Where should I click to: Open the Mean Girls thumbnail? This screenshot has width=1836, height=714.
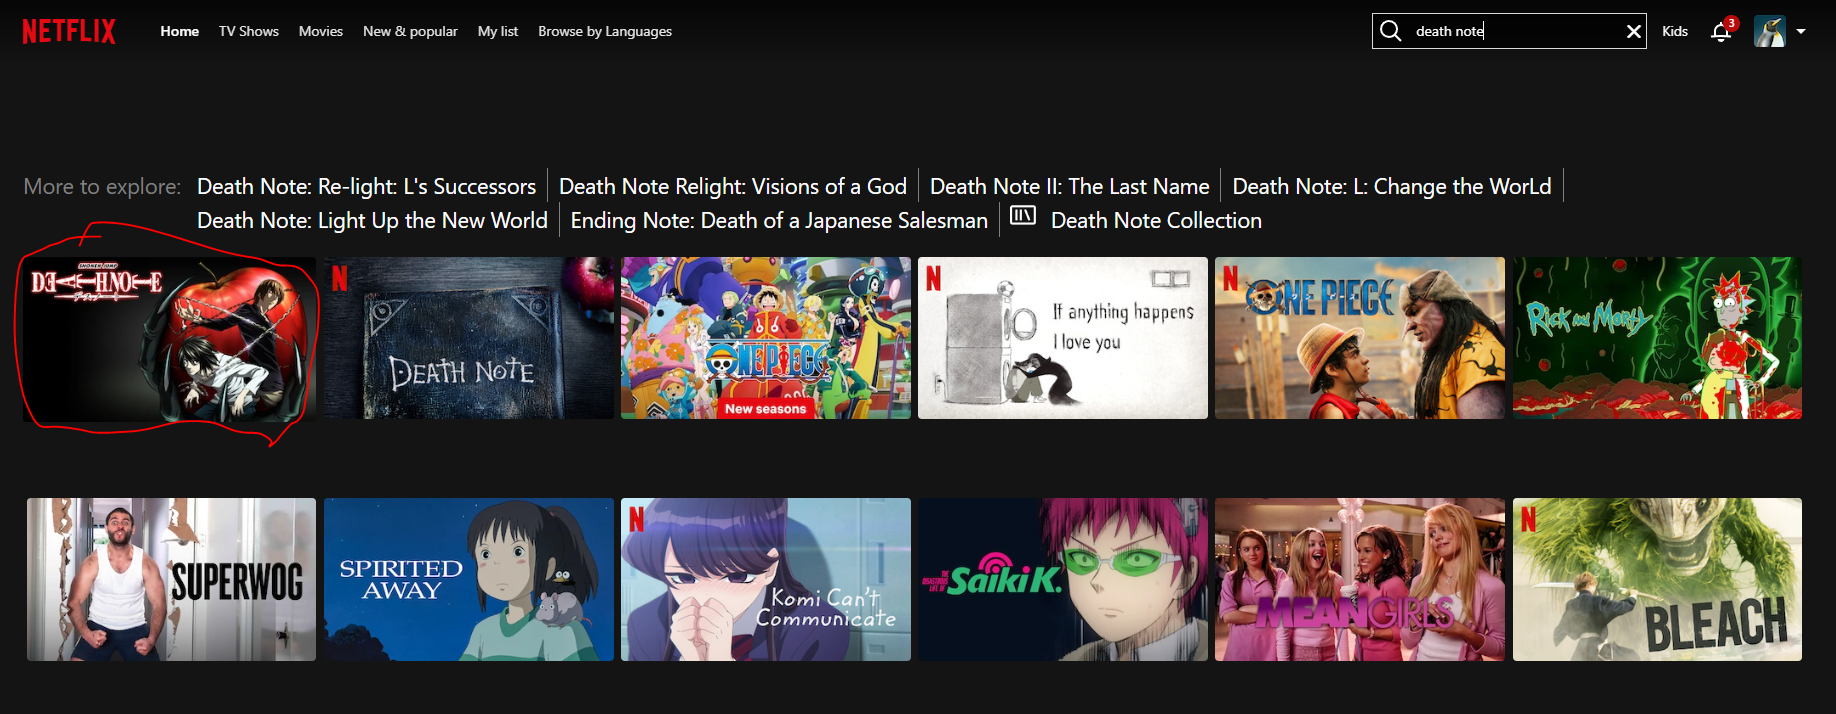(1360, 580)
